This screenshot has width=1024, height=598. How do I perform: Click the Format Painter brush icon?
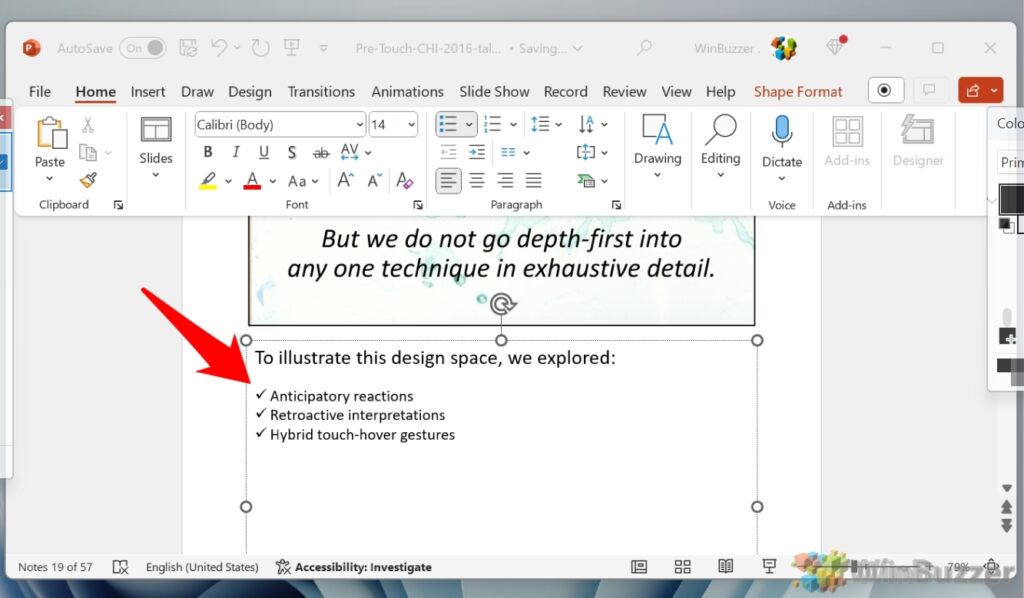pos(88,180)
